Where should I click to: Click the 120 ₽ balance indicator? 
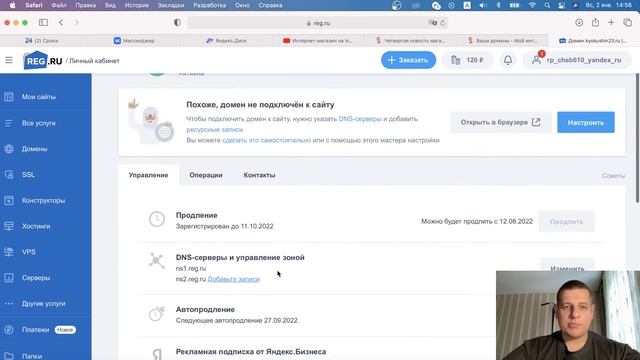click(467, 60)
